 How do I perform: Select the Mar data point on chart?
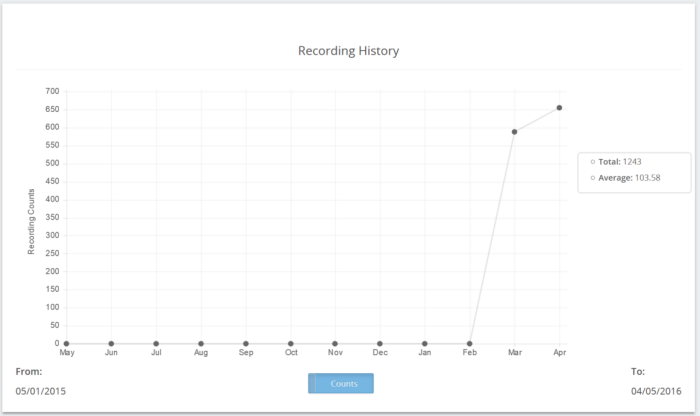pyautogui.click(x=514, y=132)
